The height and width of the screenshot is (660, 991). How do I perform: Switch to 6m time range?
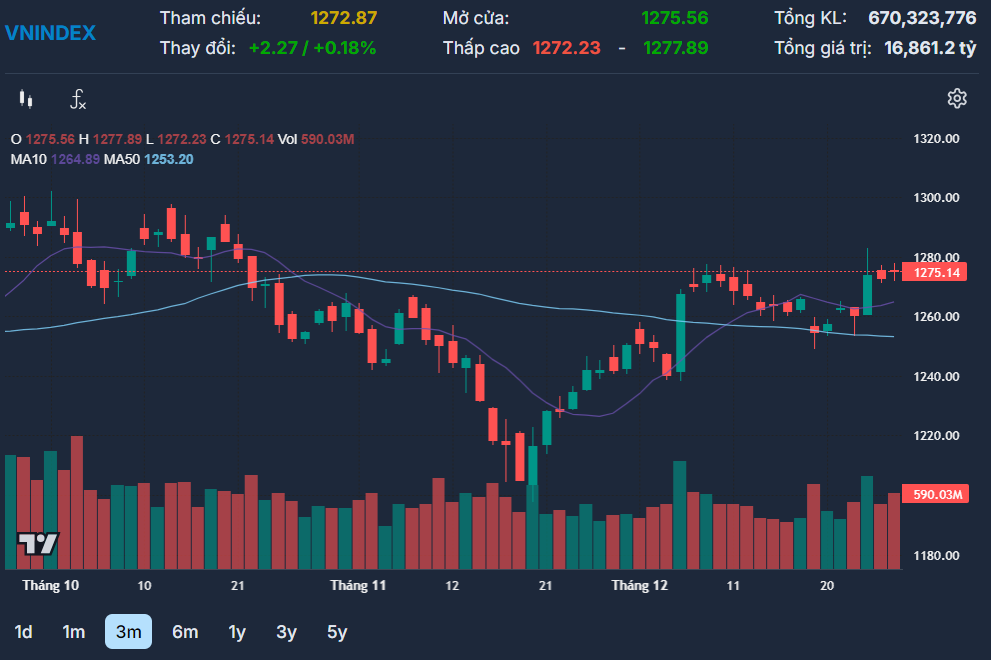coord(185,632)
